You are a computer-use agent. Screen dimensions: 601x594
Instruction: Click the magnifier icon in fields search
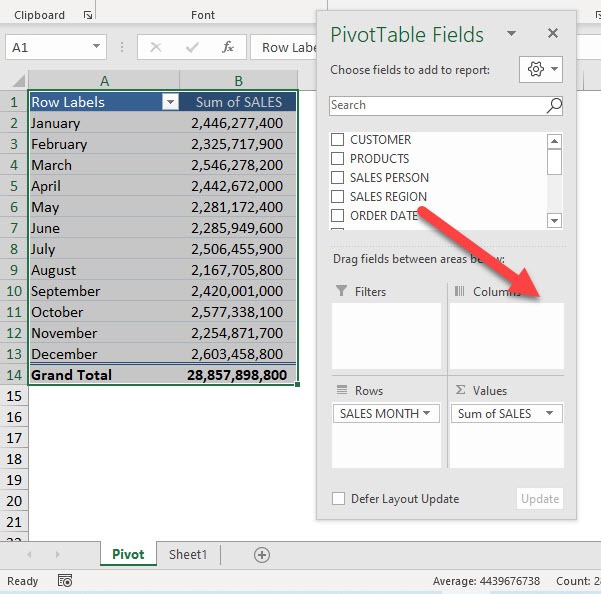click(554, 105)
